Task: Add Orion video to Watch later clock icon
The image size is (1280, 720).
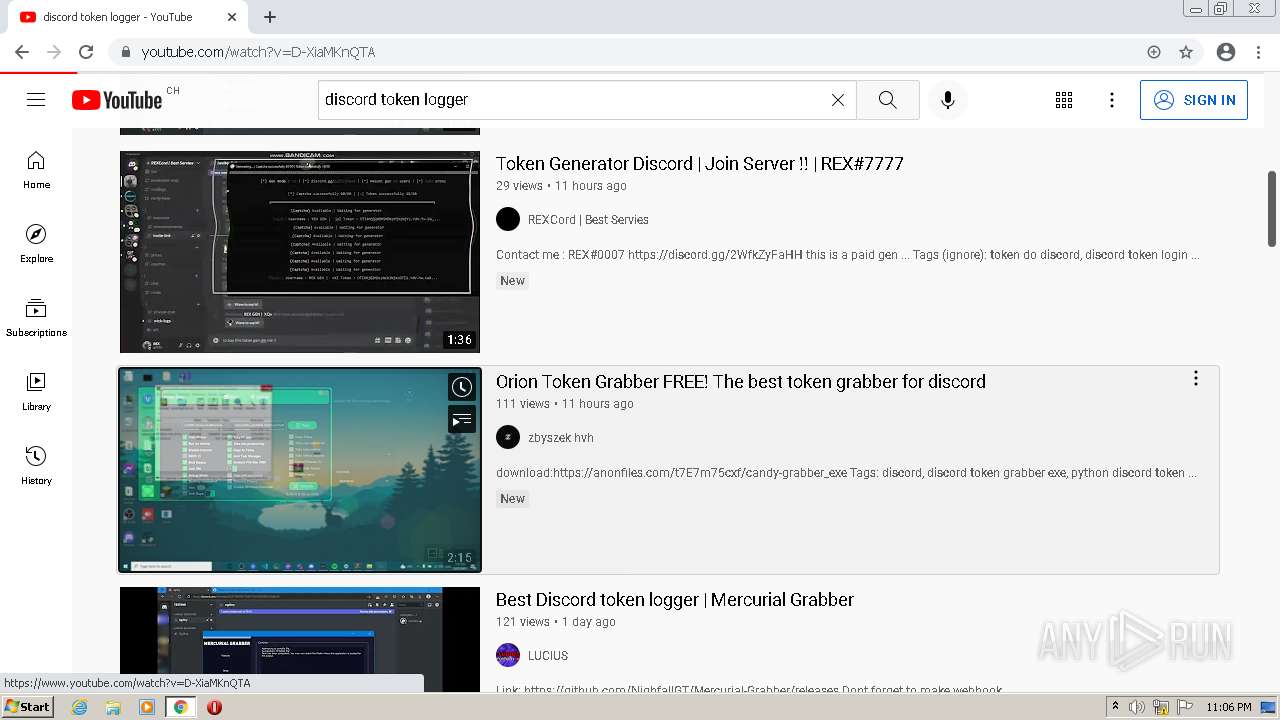Action: tap(461, 387)
